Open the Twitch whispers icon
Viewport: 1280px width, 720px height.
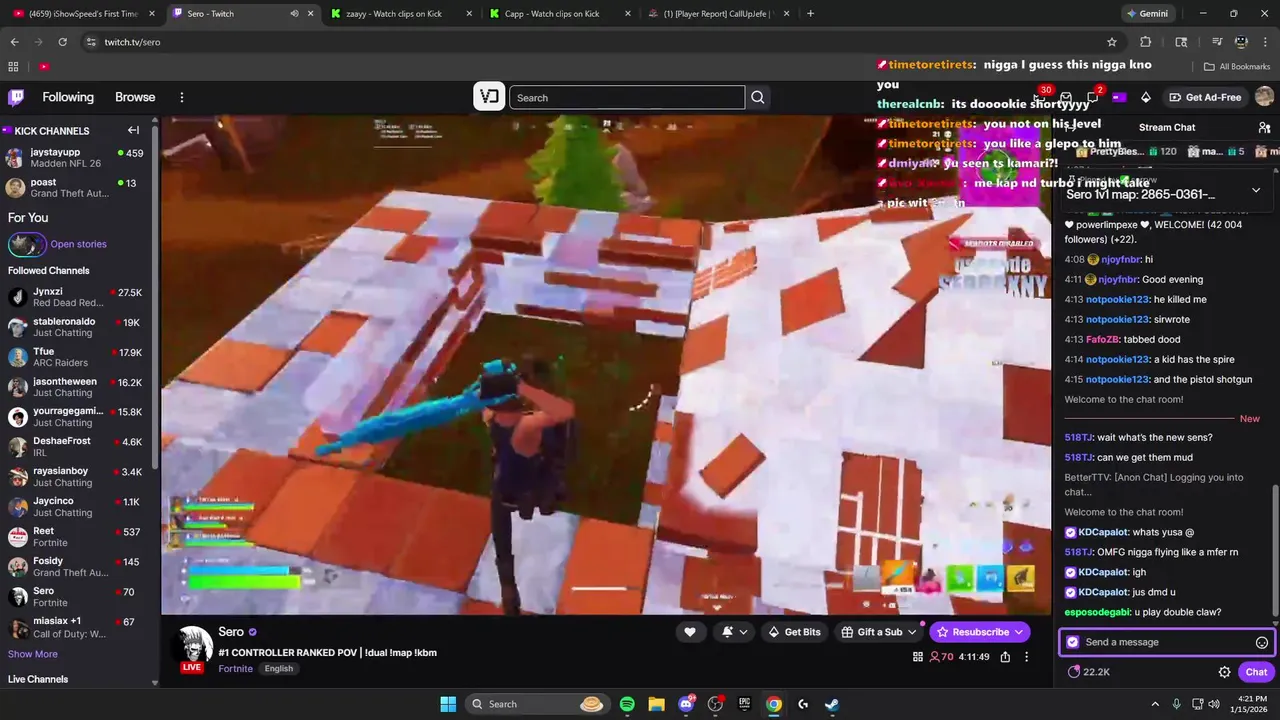(1093, 97)
